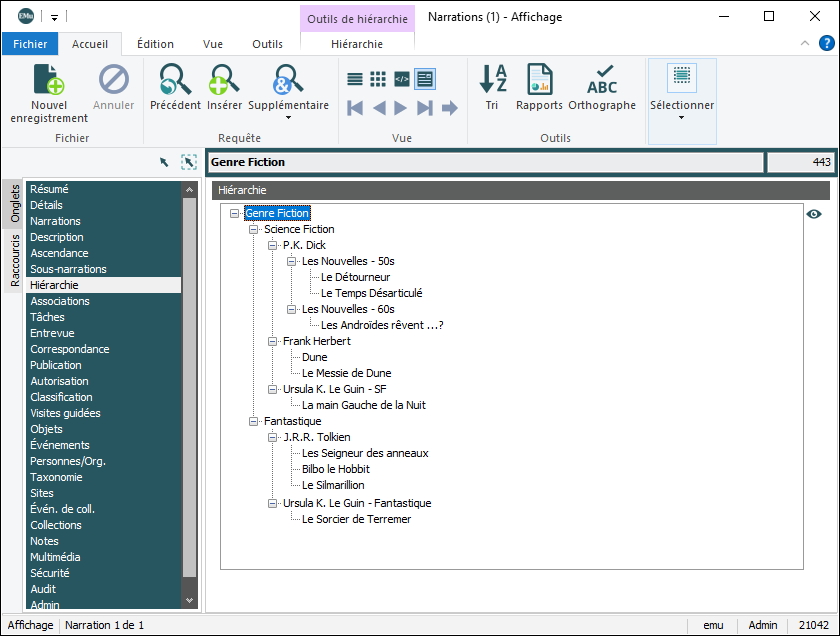
Task: Run the Orthographe spell check
Action: point(602,80)
